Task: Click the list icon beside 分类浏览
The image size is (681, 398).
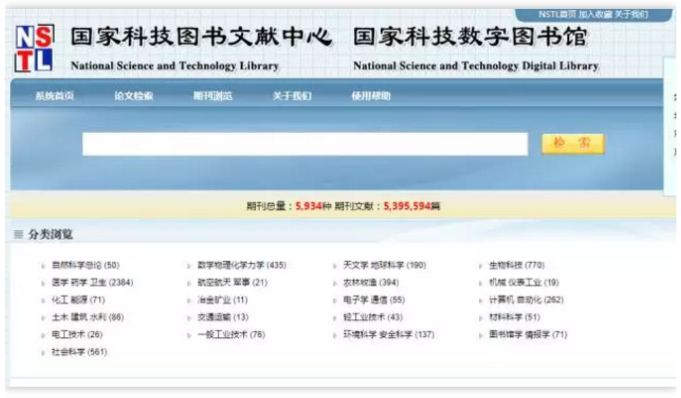Action: pyautogui.click(x=18, y=235)
